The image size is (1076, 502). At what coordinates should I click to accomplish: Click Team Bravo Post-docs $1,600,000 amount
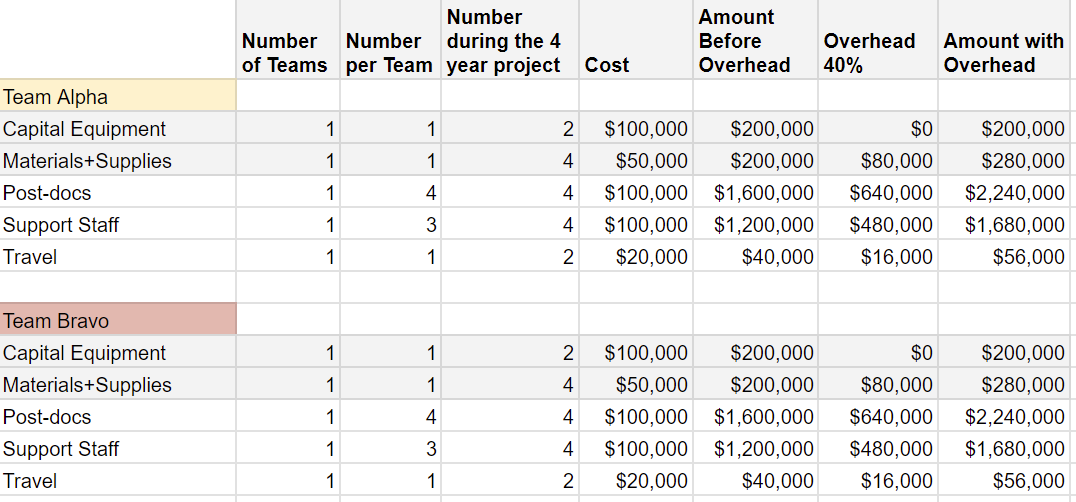click(x=764, y=417)
